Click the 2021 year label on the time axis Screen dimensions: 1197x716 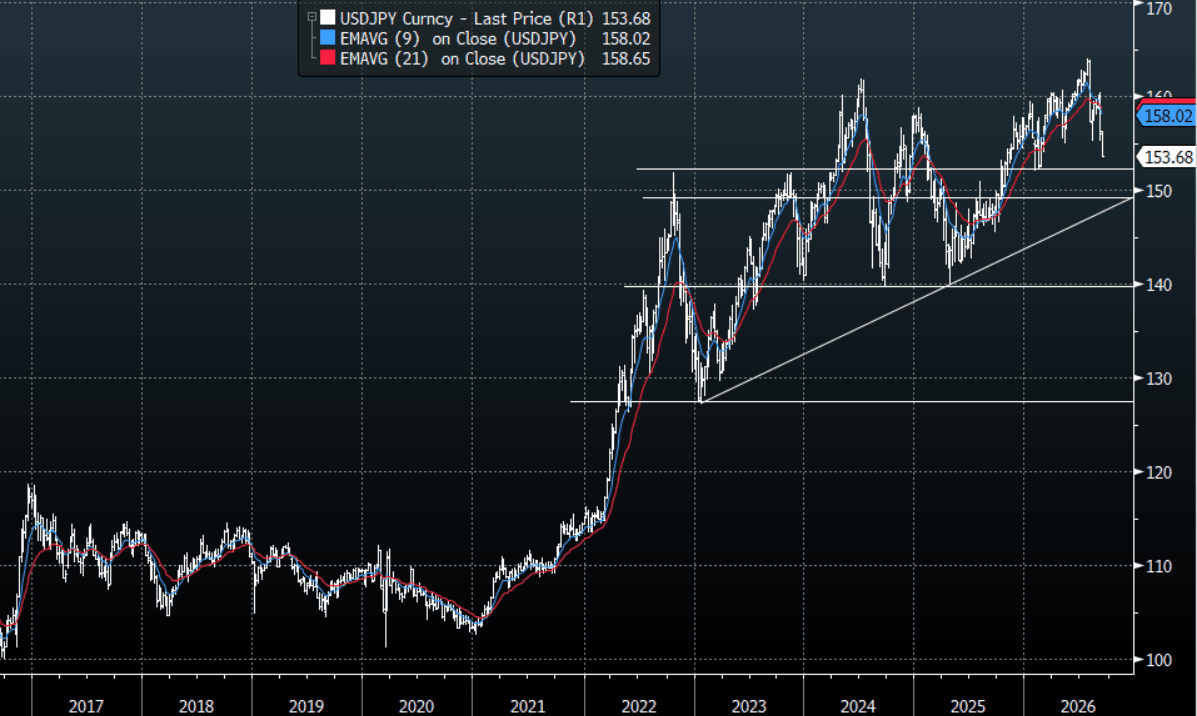tap(528, 706)
